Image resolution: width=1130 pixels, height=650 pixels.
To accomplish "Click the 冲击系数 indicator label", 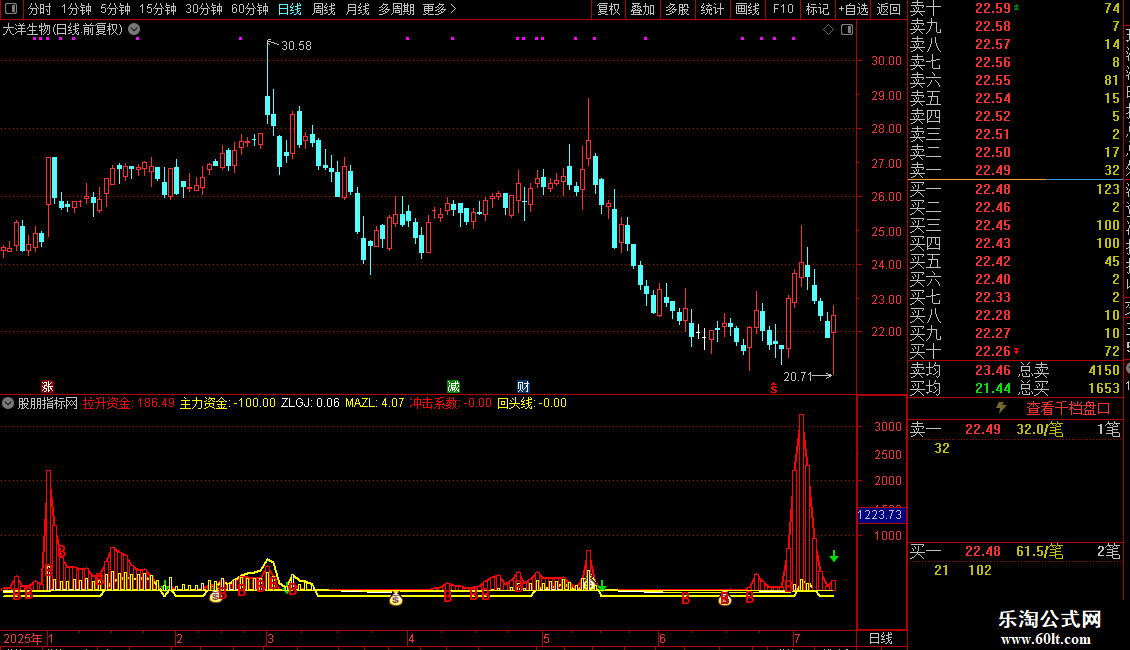I will coord(450,403).
